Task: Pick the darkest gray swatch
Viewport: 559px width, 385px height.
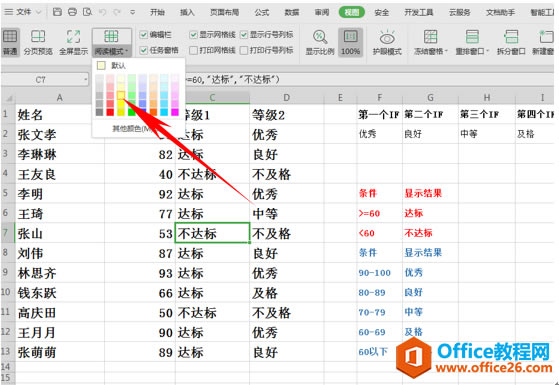Action: click(x=100, y=112)
